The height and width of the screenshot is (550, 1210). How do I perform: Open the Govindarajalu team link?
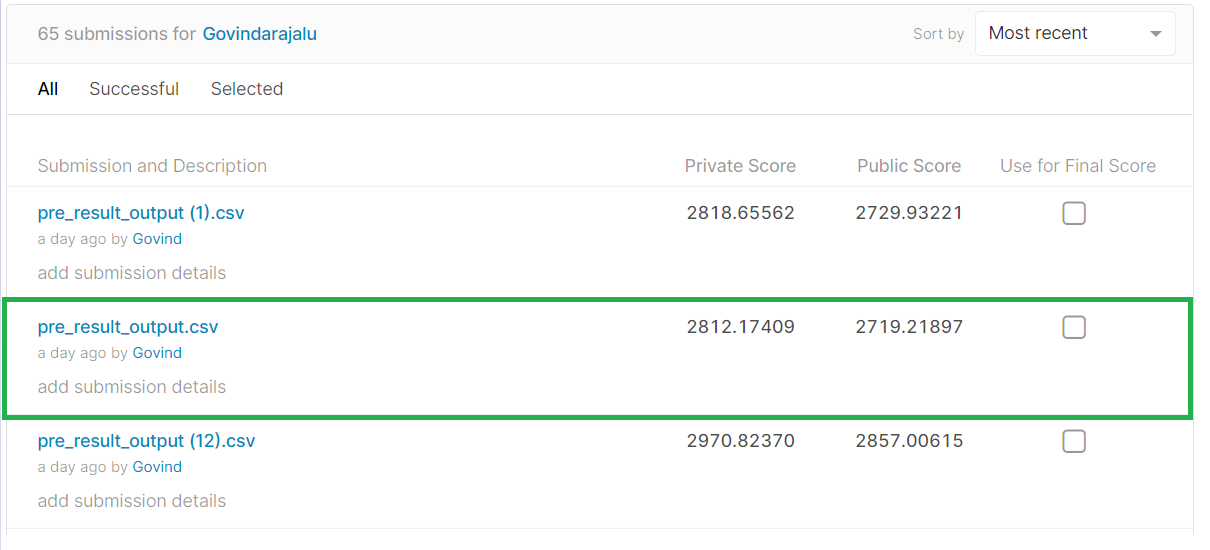click(x=260, y=34)
